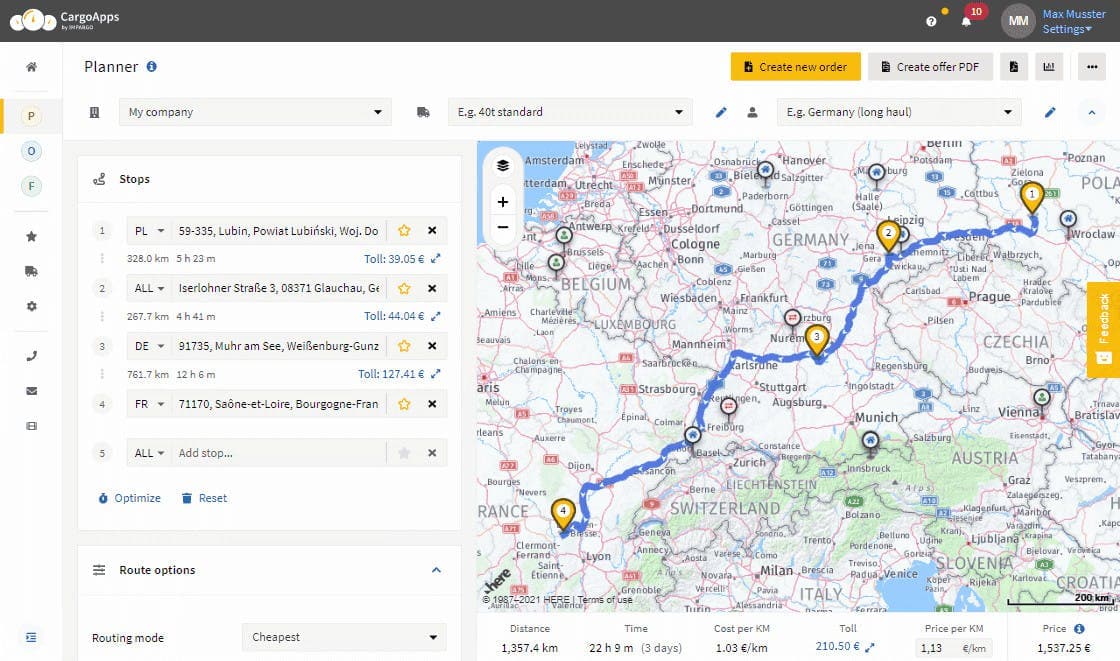Expand the 40t standard vehicle dropdown
Viewport: 1120px width, 661px height.
[570, 112]
